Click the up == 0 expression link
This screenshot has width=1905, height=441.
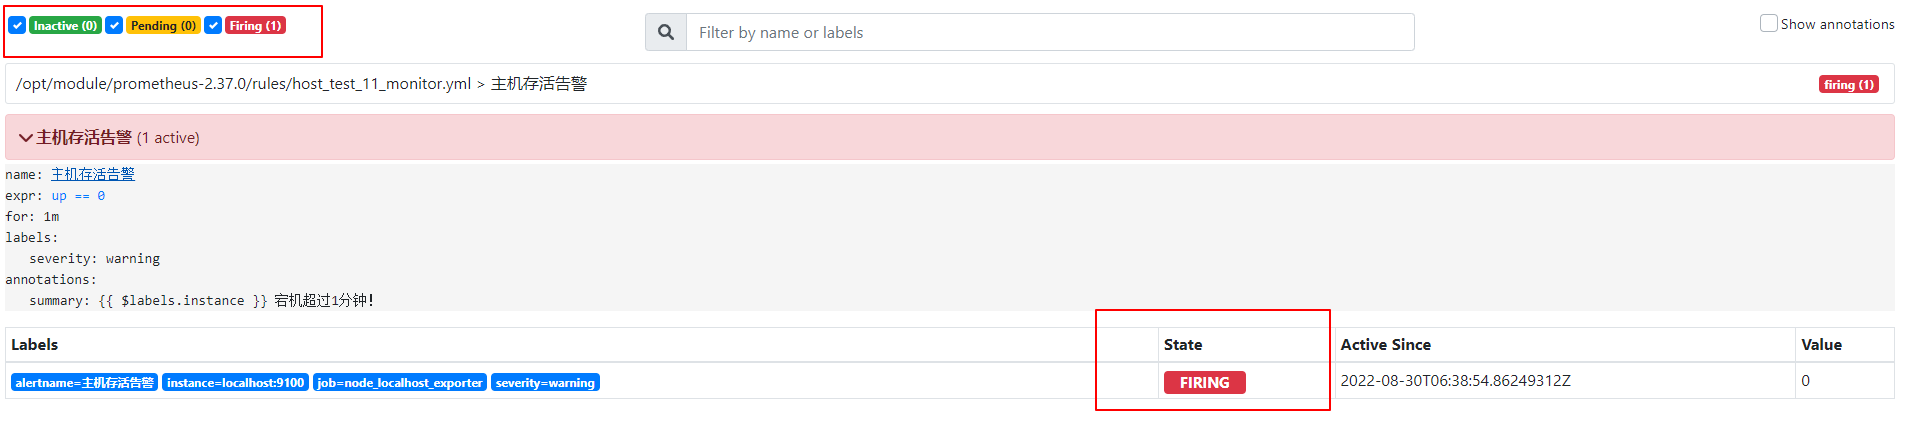(x=78, y=196)
